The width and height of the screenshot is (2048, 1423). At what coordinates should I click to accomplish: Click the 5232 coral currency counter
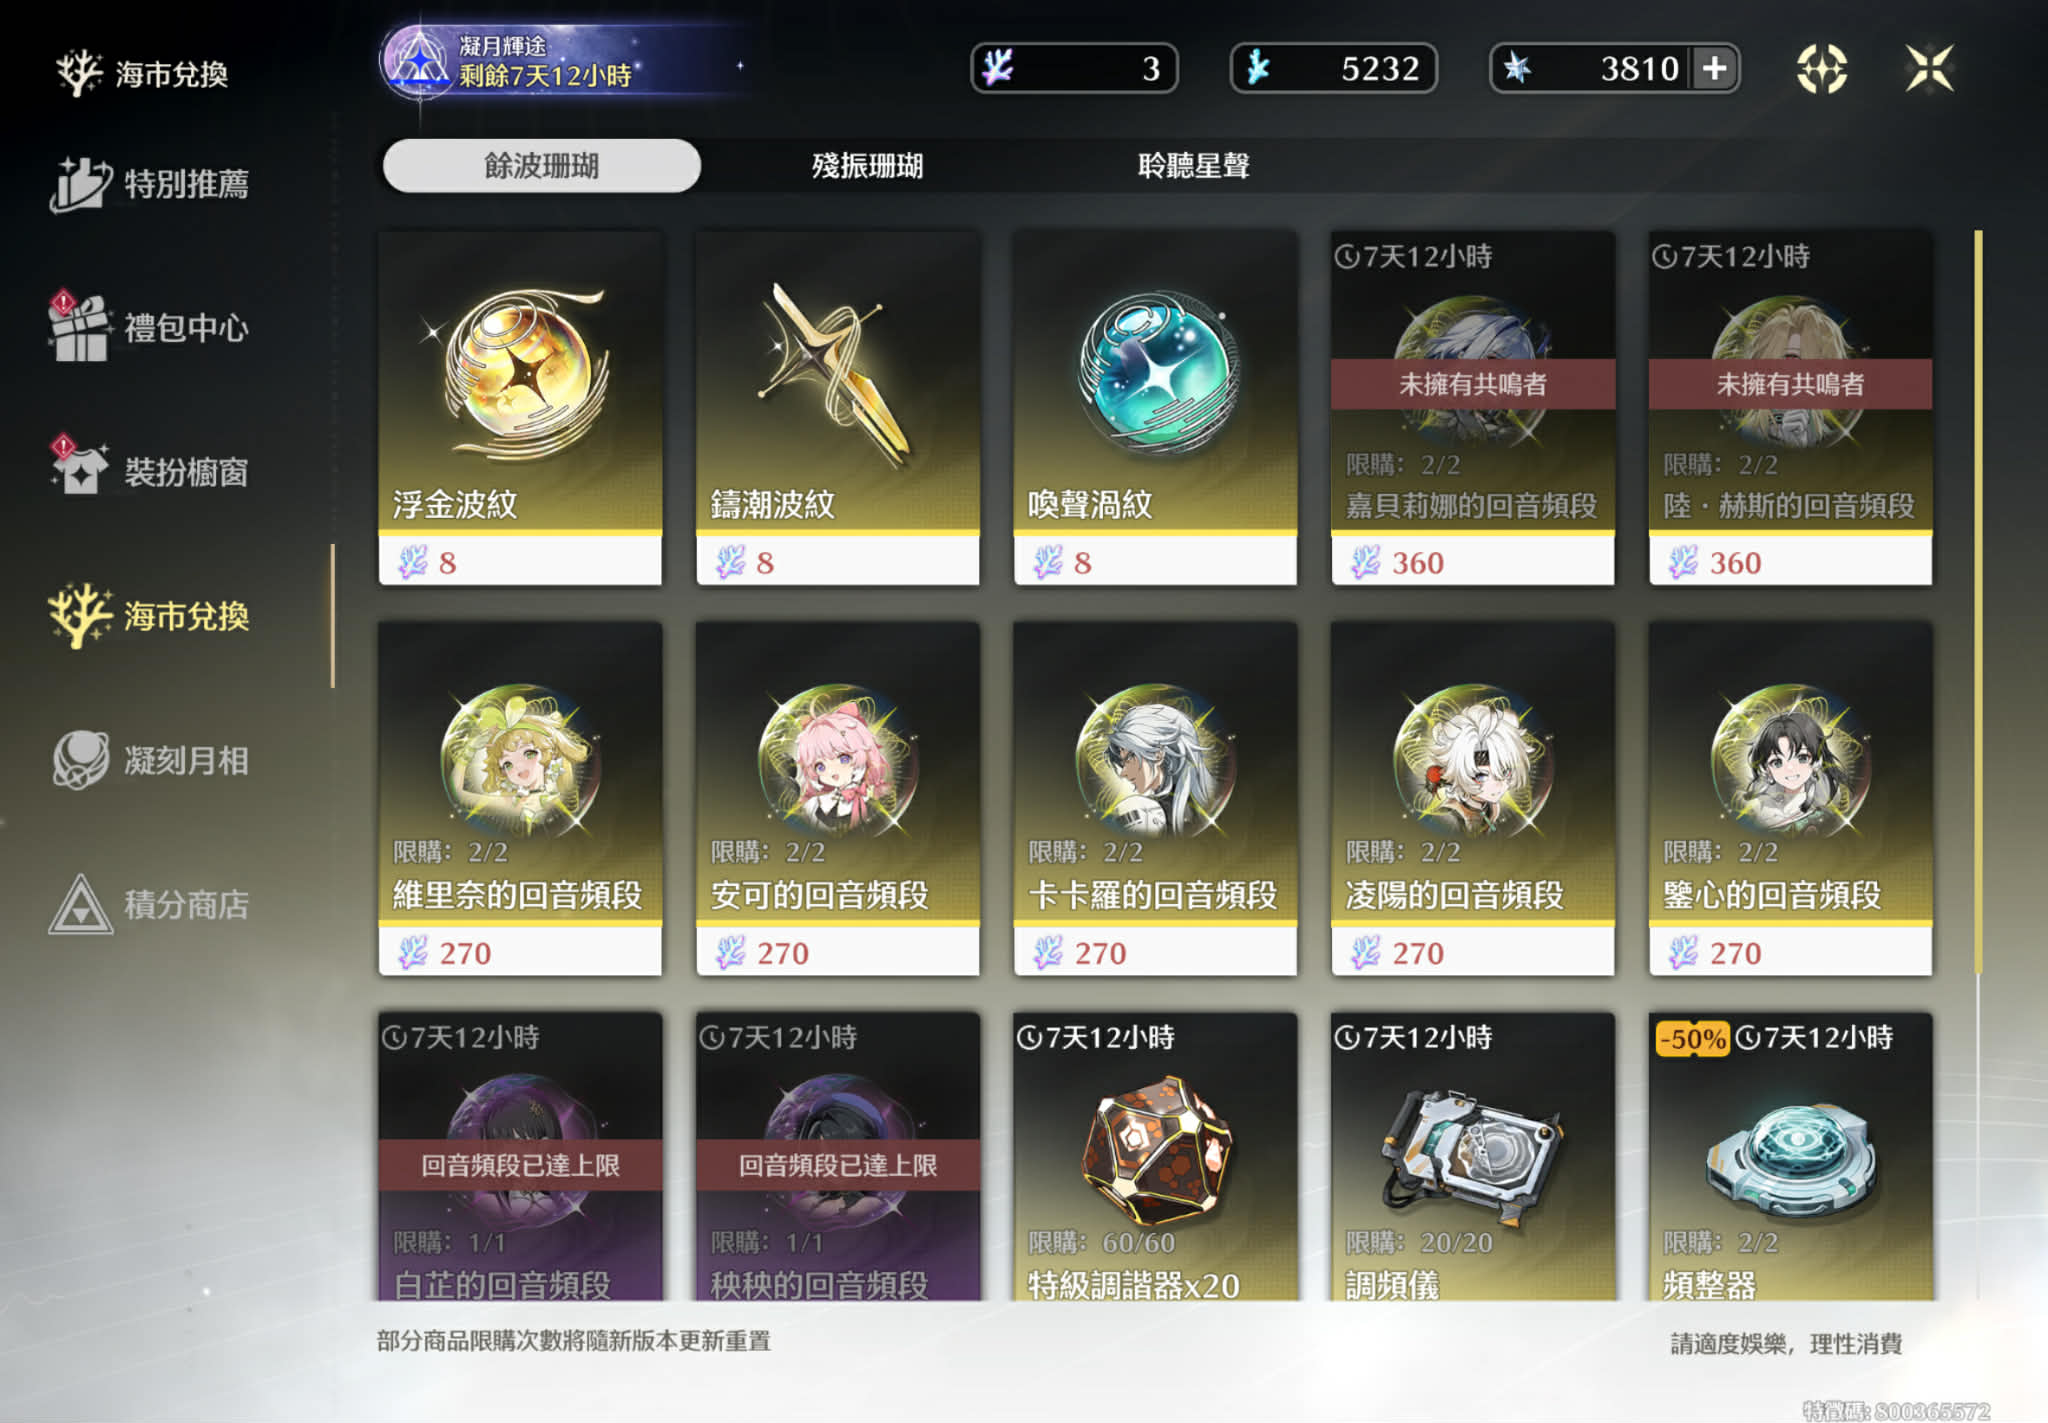click(x=1333, y=68)
